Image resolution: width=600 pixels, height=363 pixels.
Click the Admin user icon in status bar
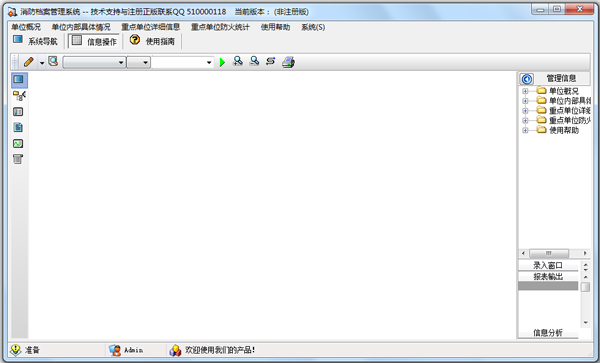(x=114, y=350)
